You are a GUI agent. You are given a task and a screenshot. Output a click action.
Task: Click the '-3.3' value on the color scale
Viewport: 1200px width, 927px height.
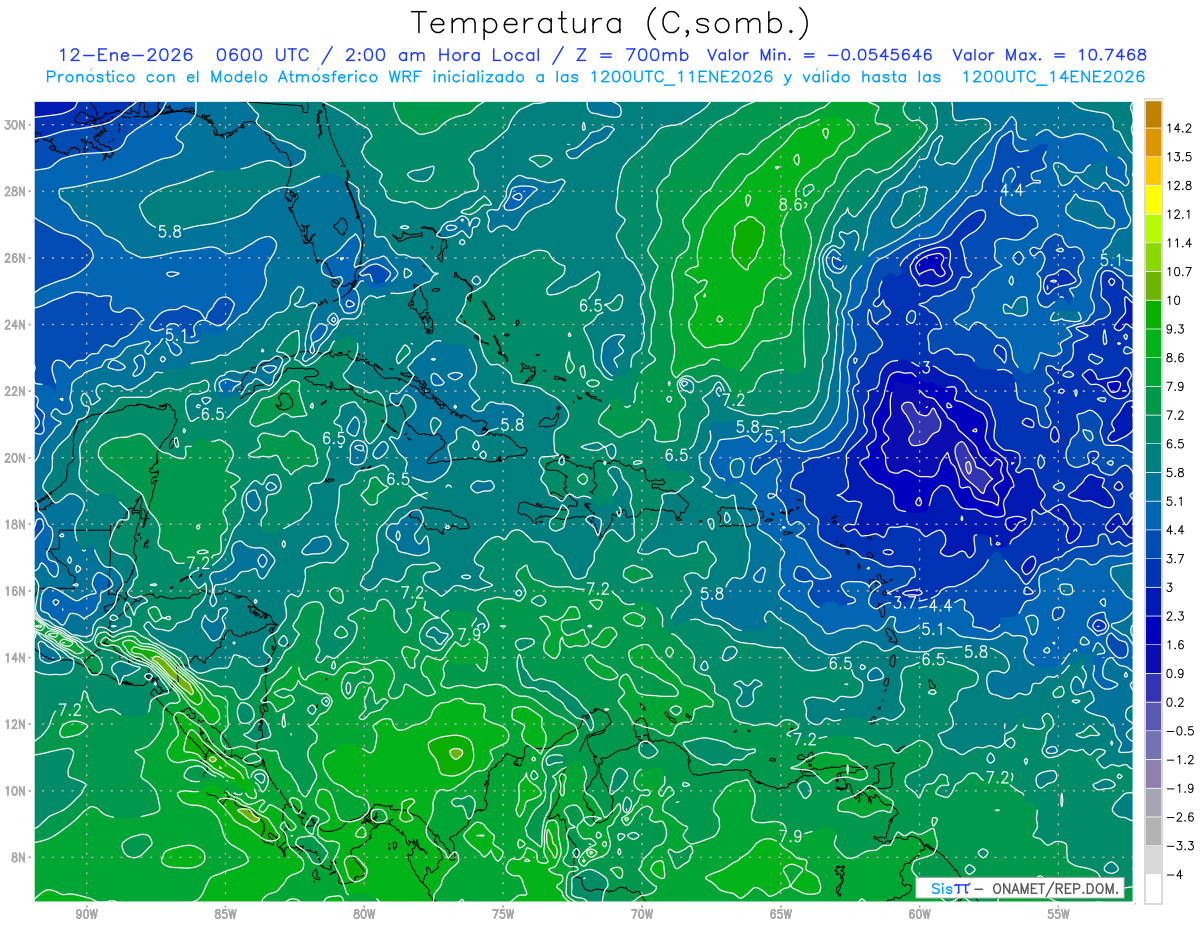pyautogui.click(x=1180, y=846)
